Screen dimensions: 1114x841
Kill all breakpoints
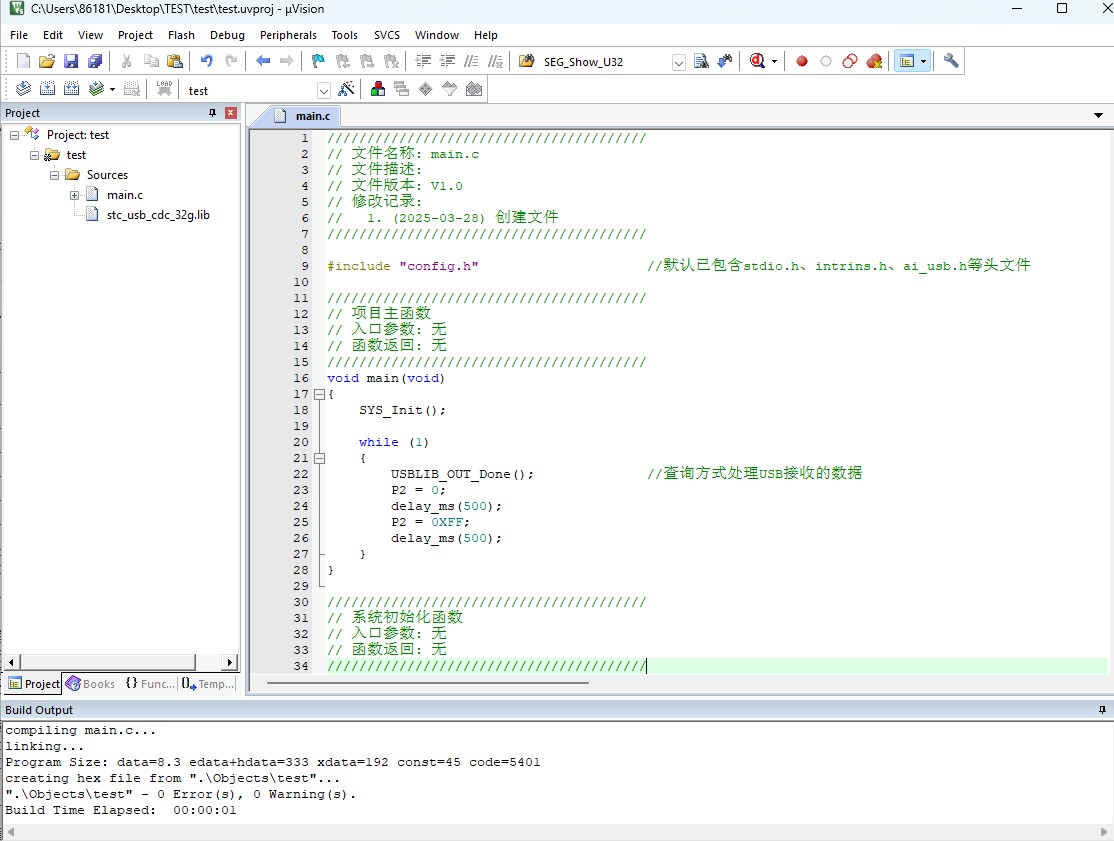click(x=874, y=61)
